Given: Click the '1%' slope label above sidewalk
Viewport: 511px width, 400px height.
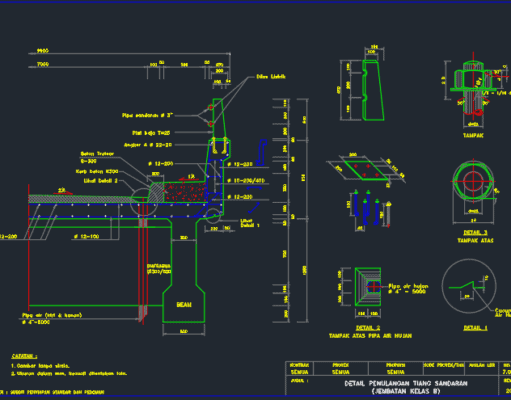Looking at the screenshot, I should (x=191, y=176).
